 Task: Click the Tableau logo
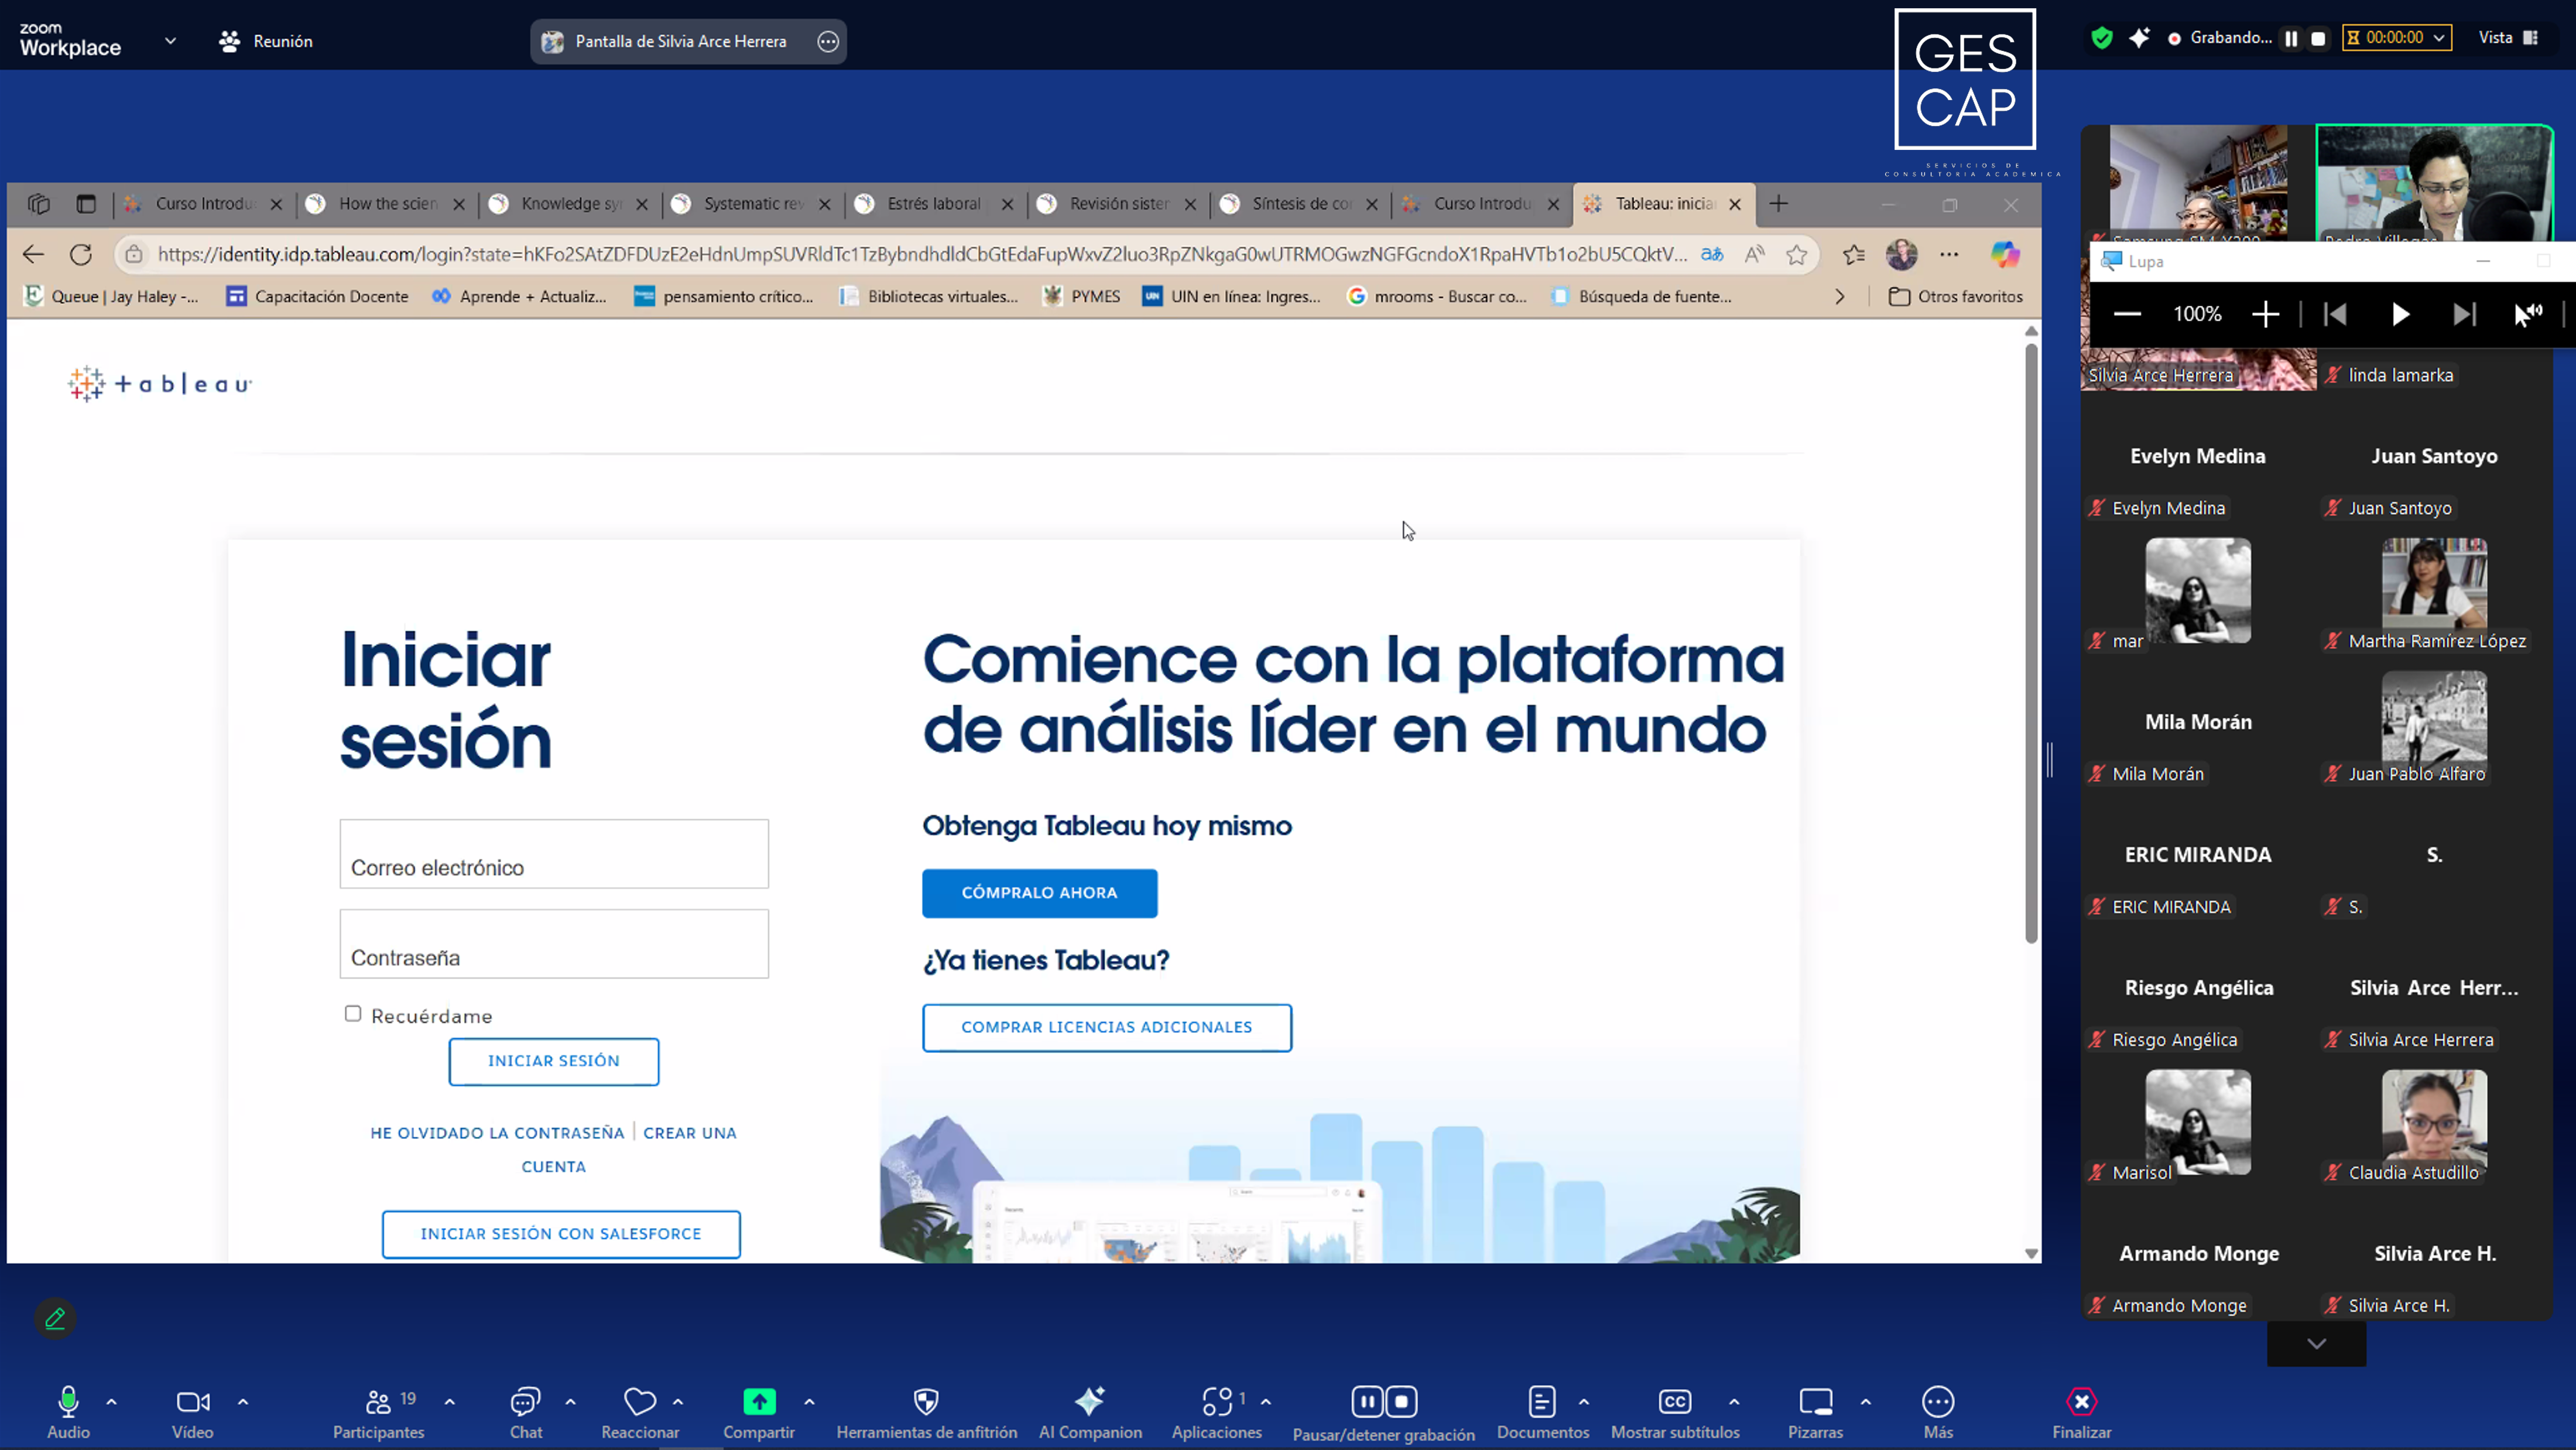click(160, 384)
